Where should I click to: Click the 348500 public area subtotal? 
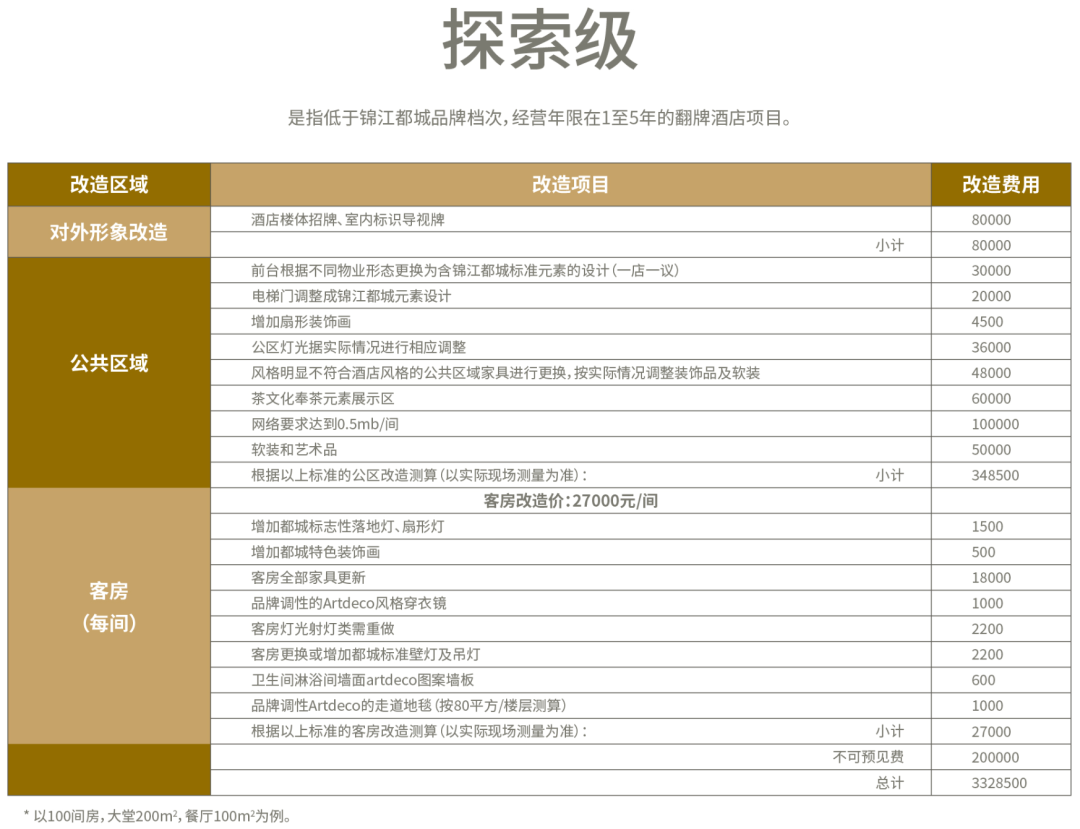(995, 476)
